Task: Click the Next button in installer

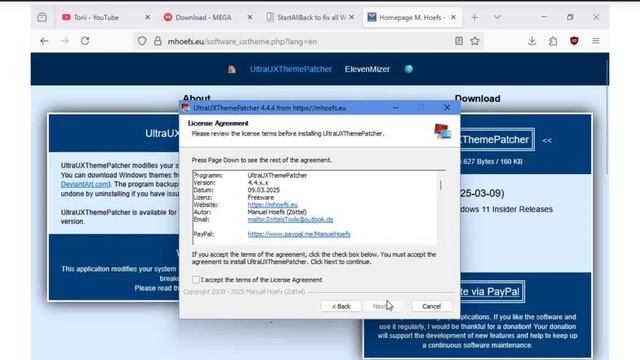Action: tap(382, 306)
